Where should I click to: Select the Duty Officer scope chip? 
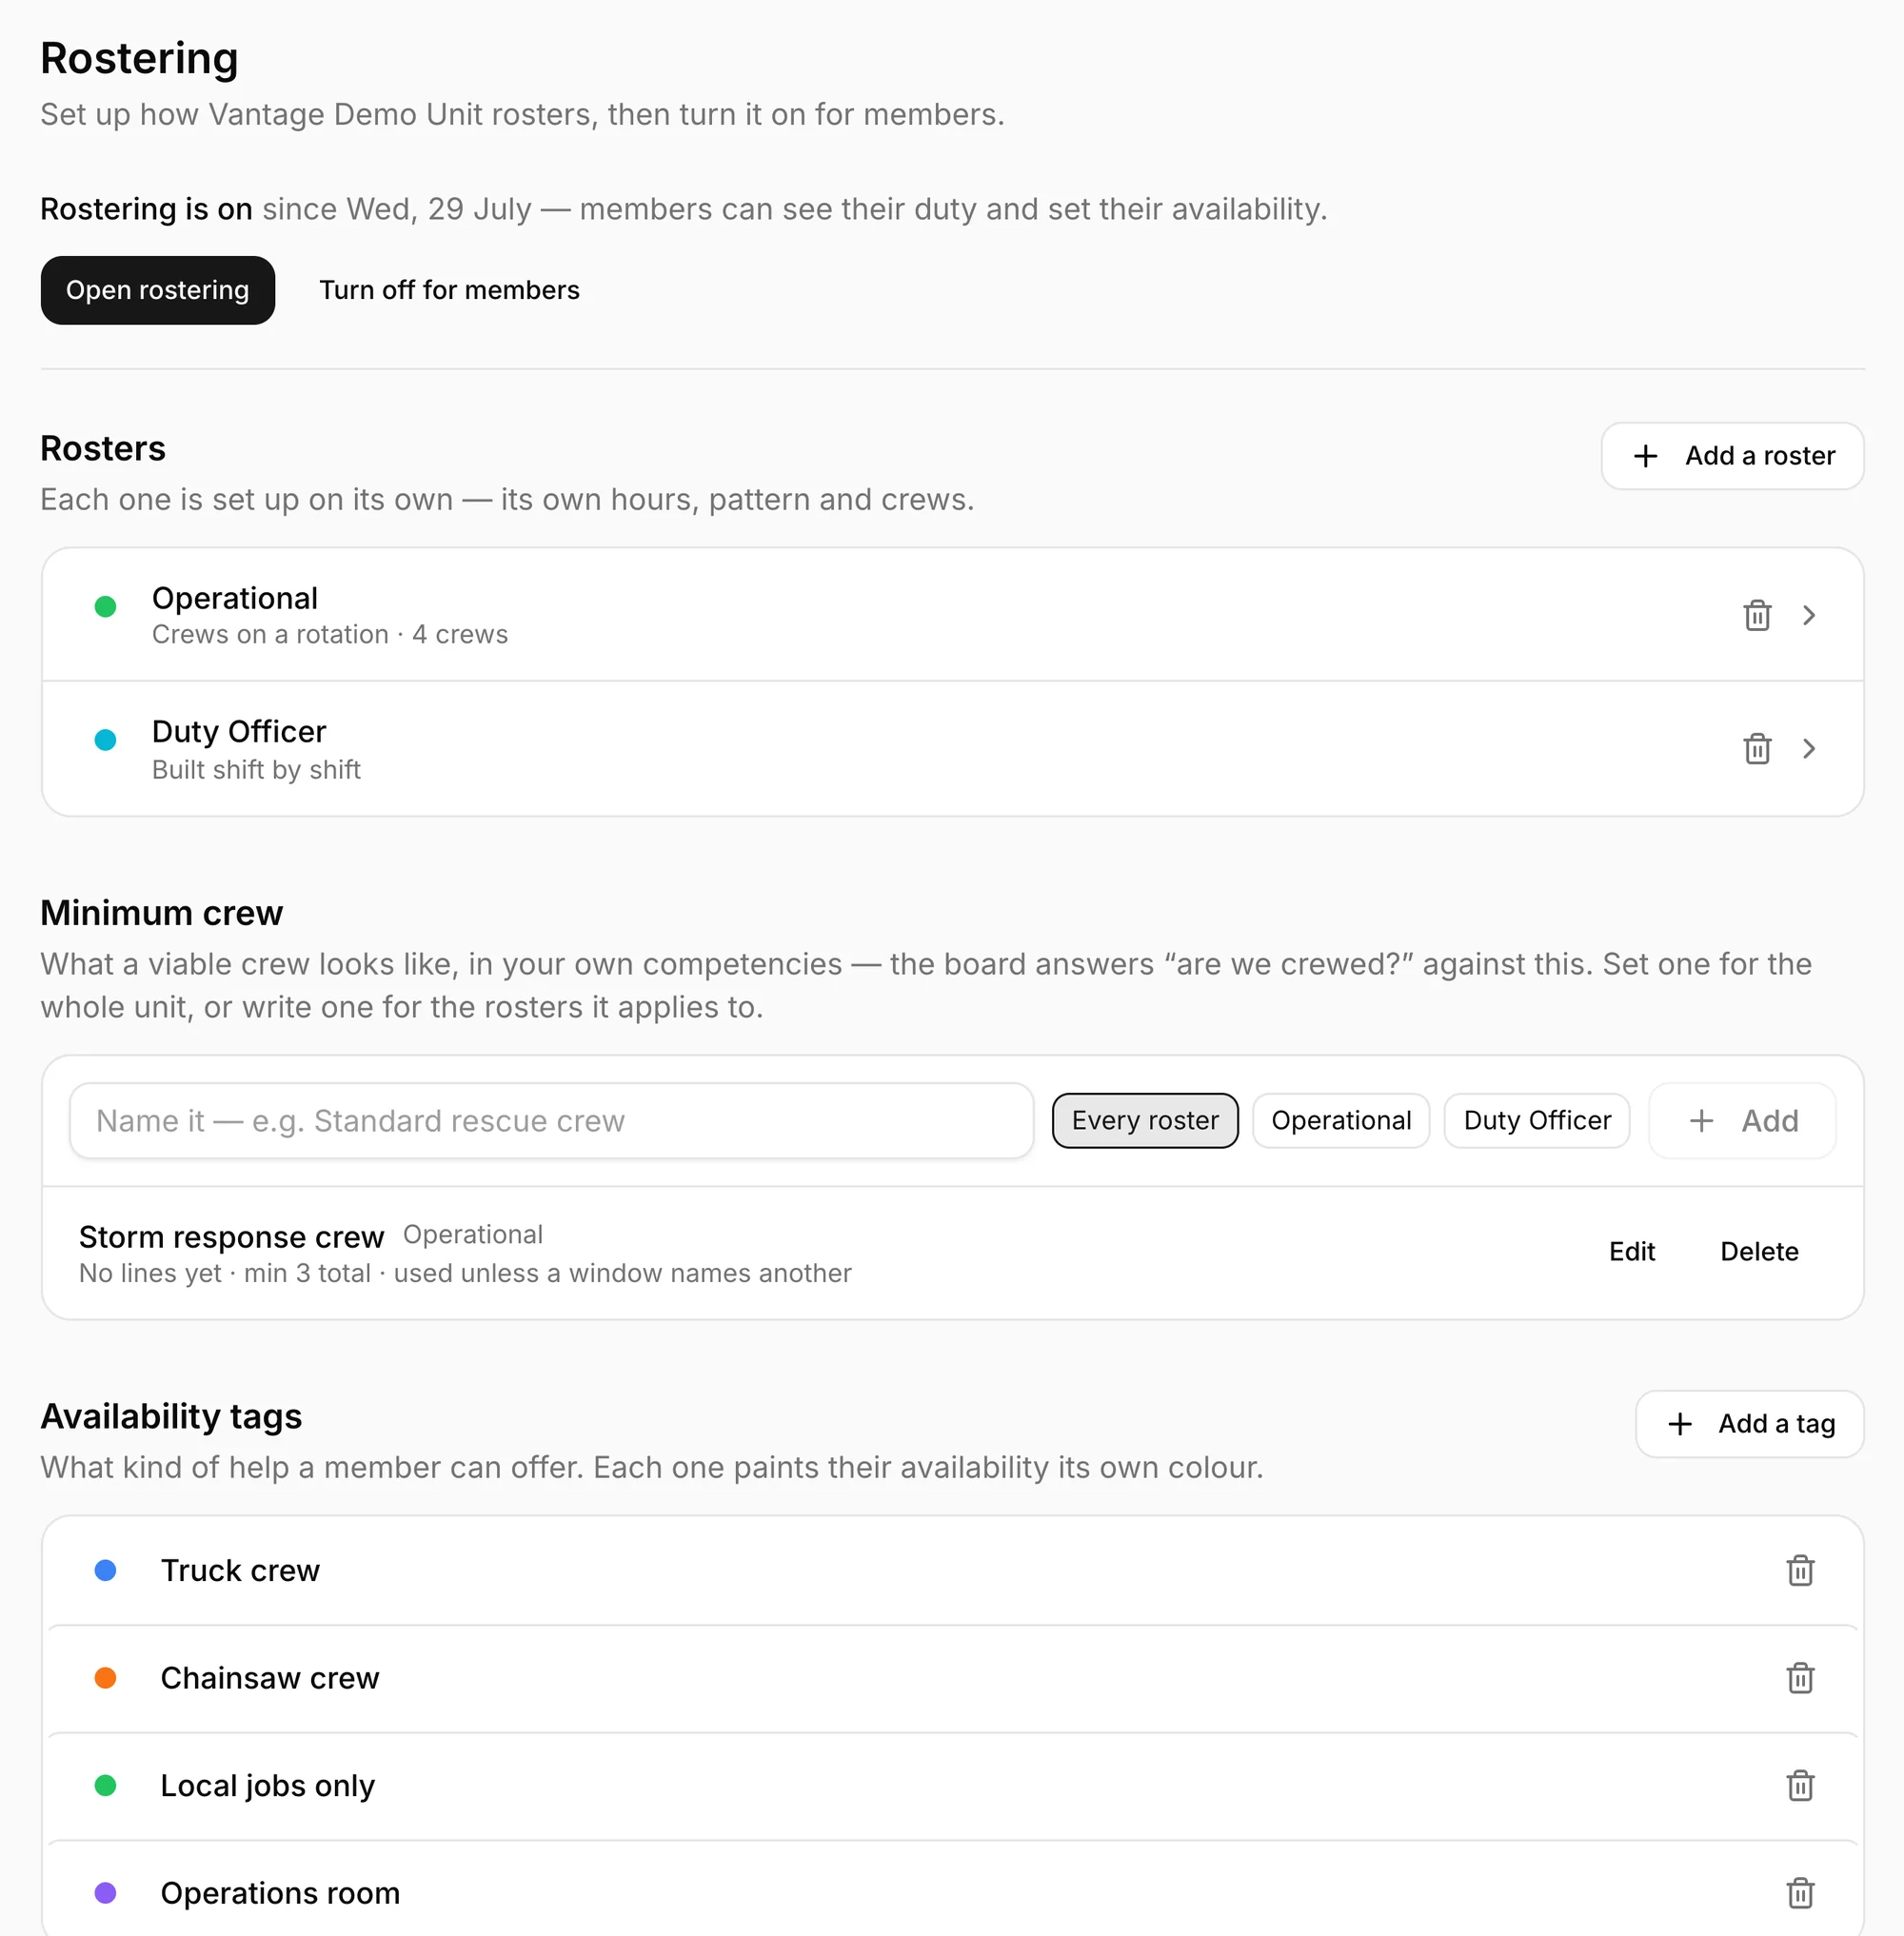coord(1537,1121)
